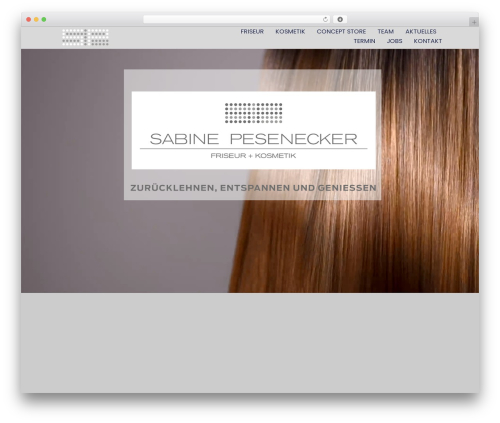Open the FRISEUR menu item
This screenshot has width=500, height=423.
tap(252, 31)
